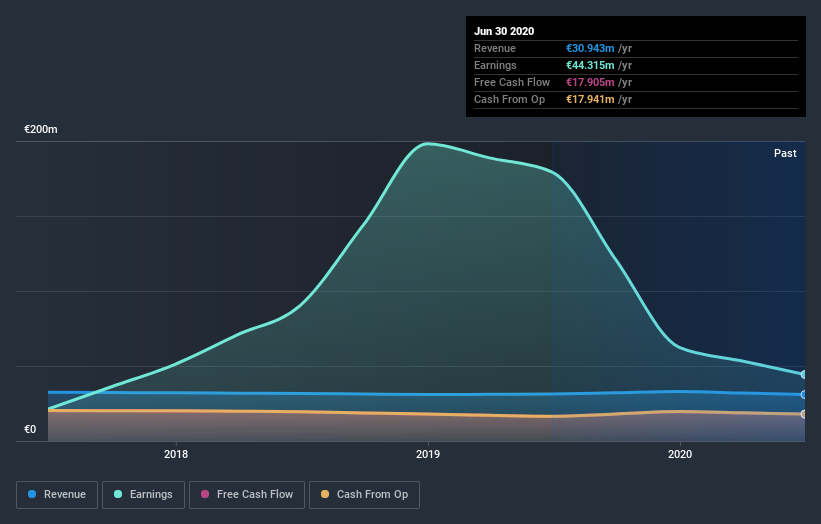Select the €30.943m revenue value
This screenshot has width=821, height=524.
point(590,48)
